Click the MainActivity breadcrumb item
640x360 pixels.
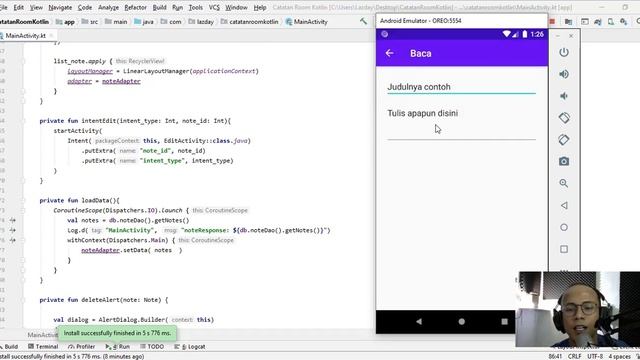[x=307, y=22]
